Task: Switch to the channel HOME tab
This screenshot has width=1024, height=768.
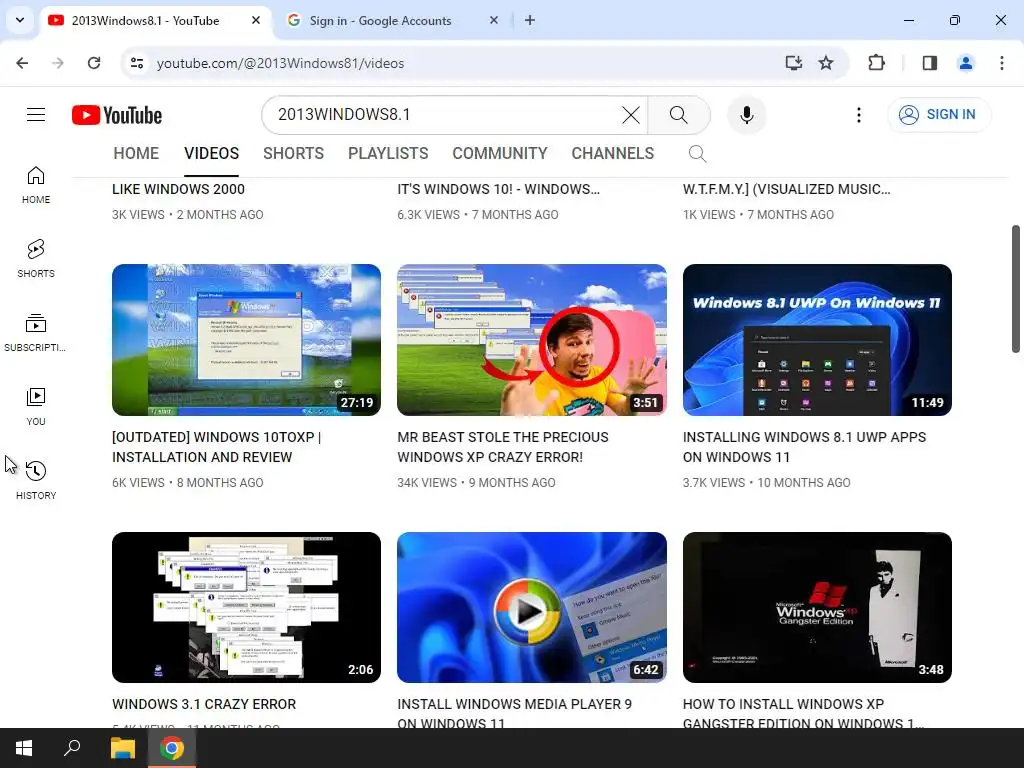Action: [136, 153]
